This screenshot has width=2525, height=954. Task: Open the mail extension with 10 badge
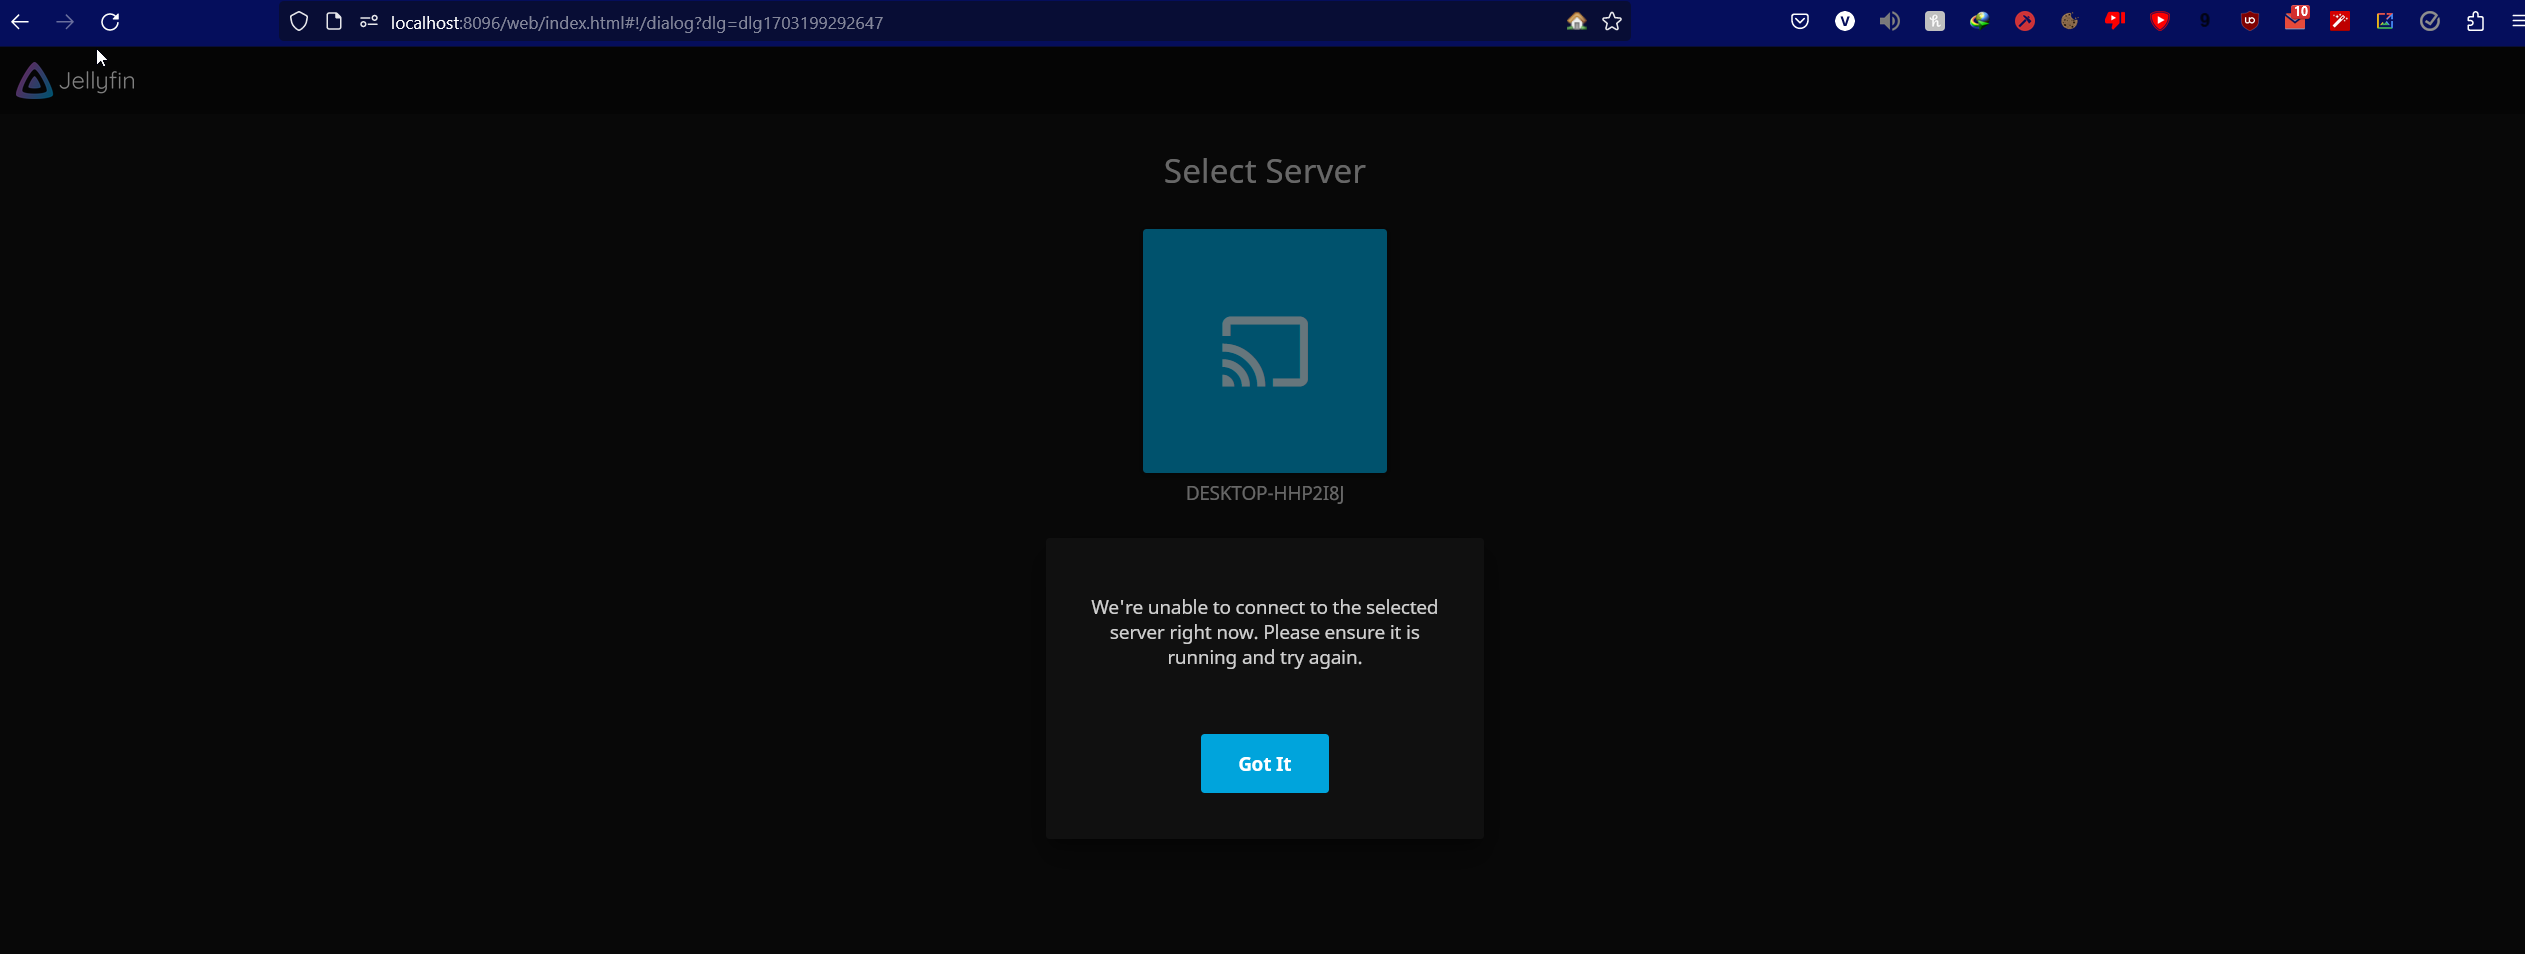coord(2295,22)
